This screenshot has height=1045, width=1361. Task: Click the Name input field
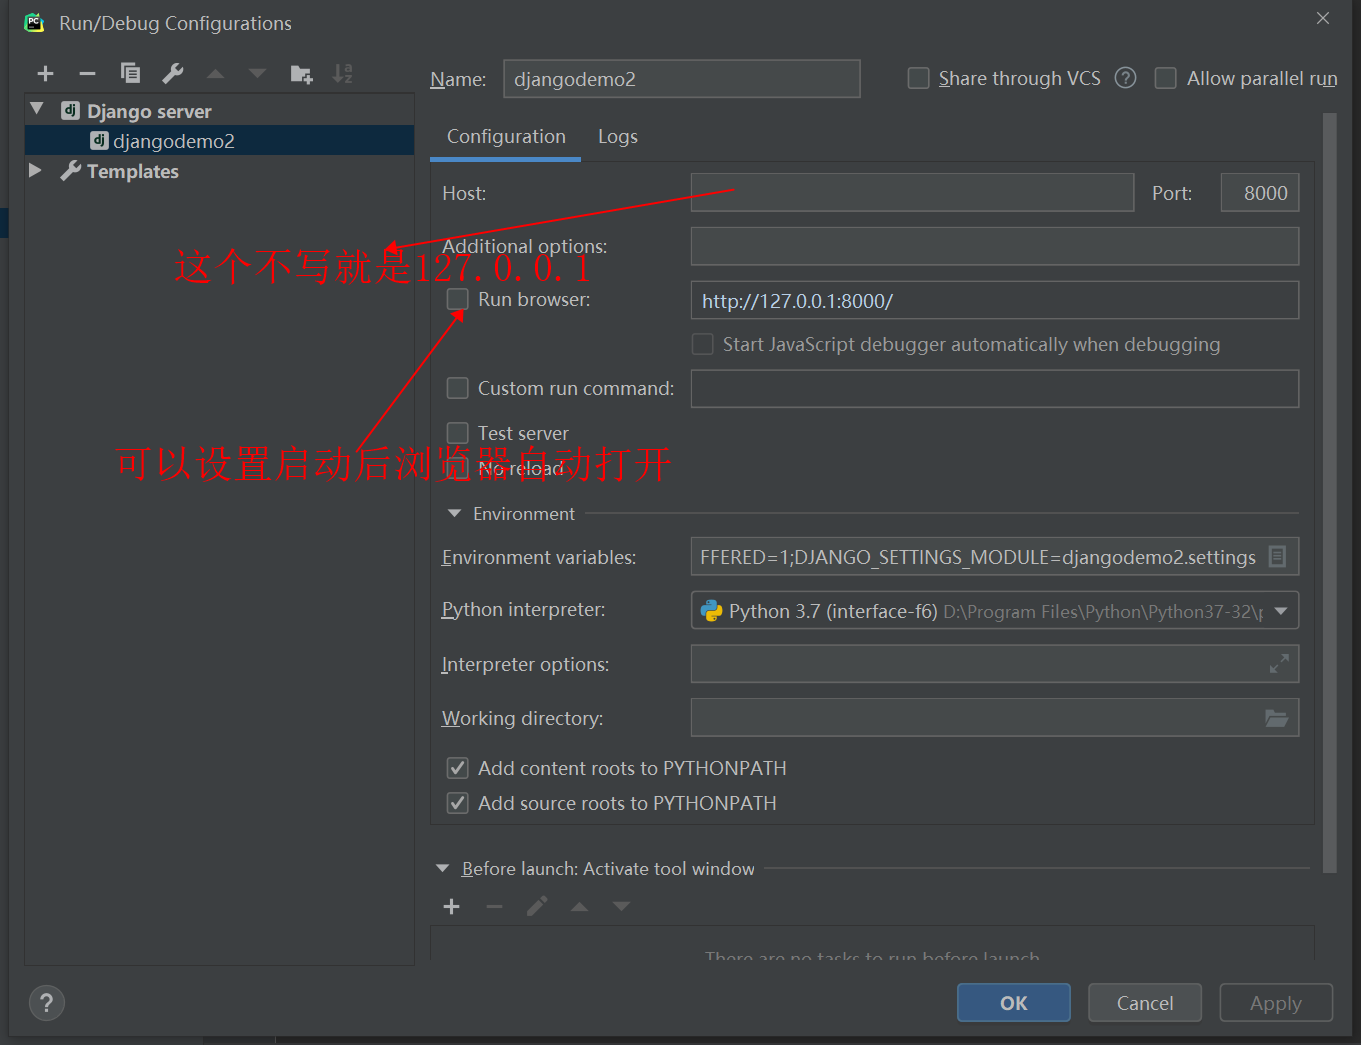(682, 79)
